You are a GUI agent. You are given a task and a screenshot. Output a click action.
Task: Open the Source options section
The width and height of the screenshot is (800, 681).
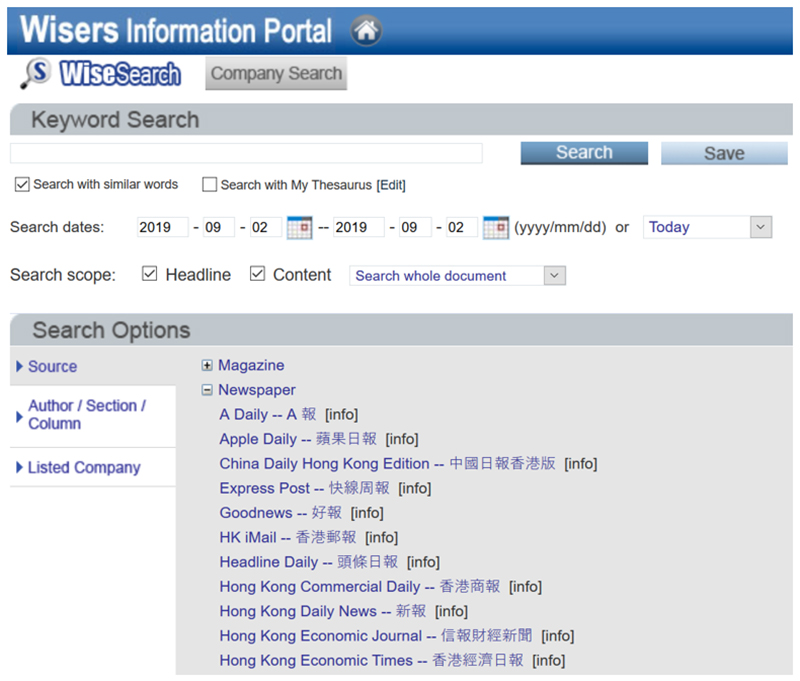(53, 366)
